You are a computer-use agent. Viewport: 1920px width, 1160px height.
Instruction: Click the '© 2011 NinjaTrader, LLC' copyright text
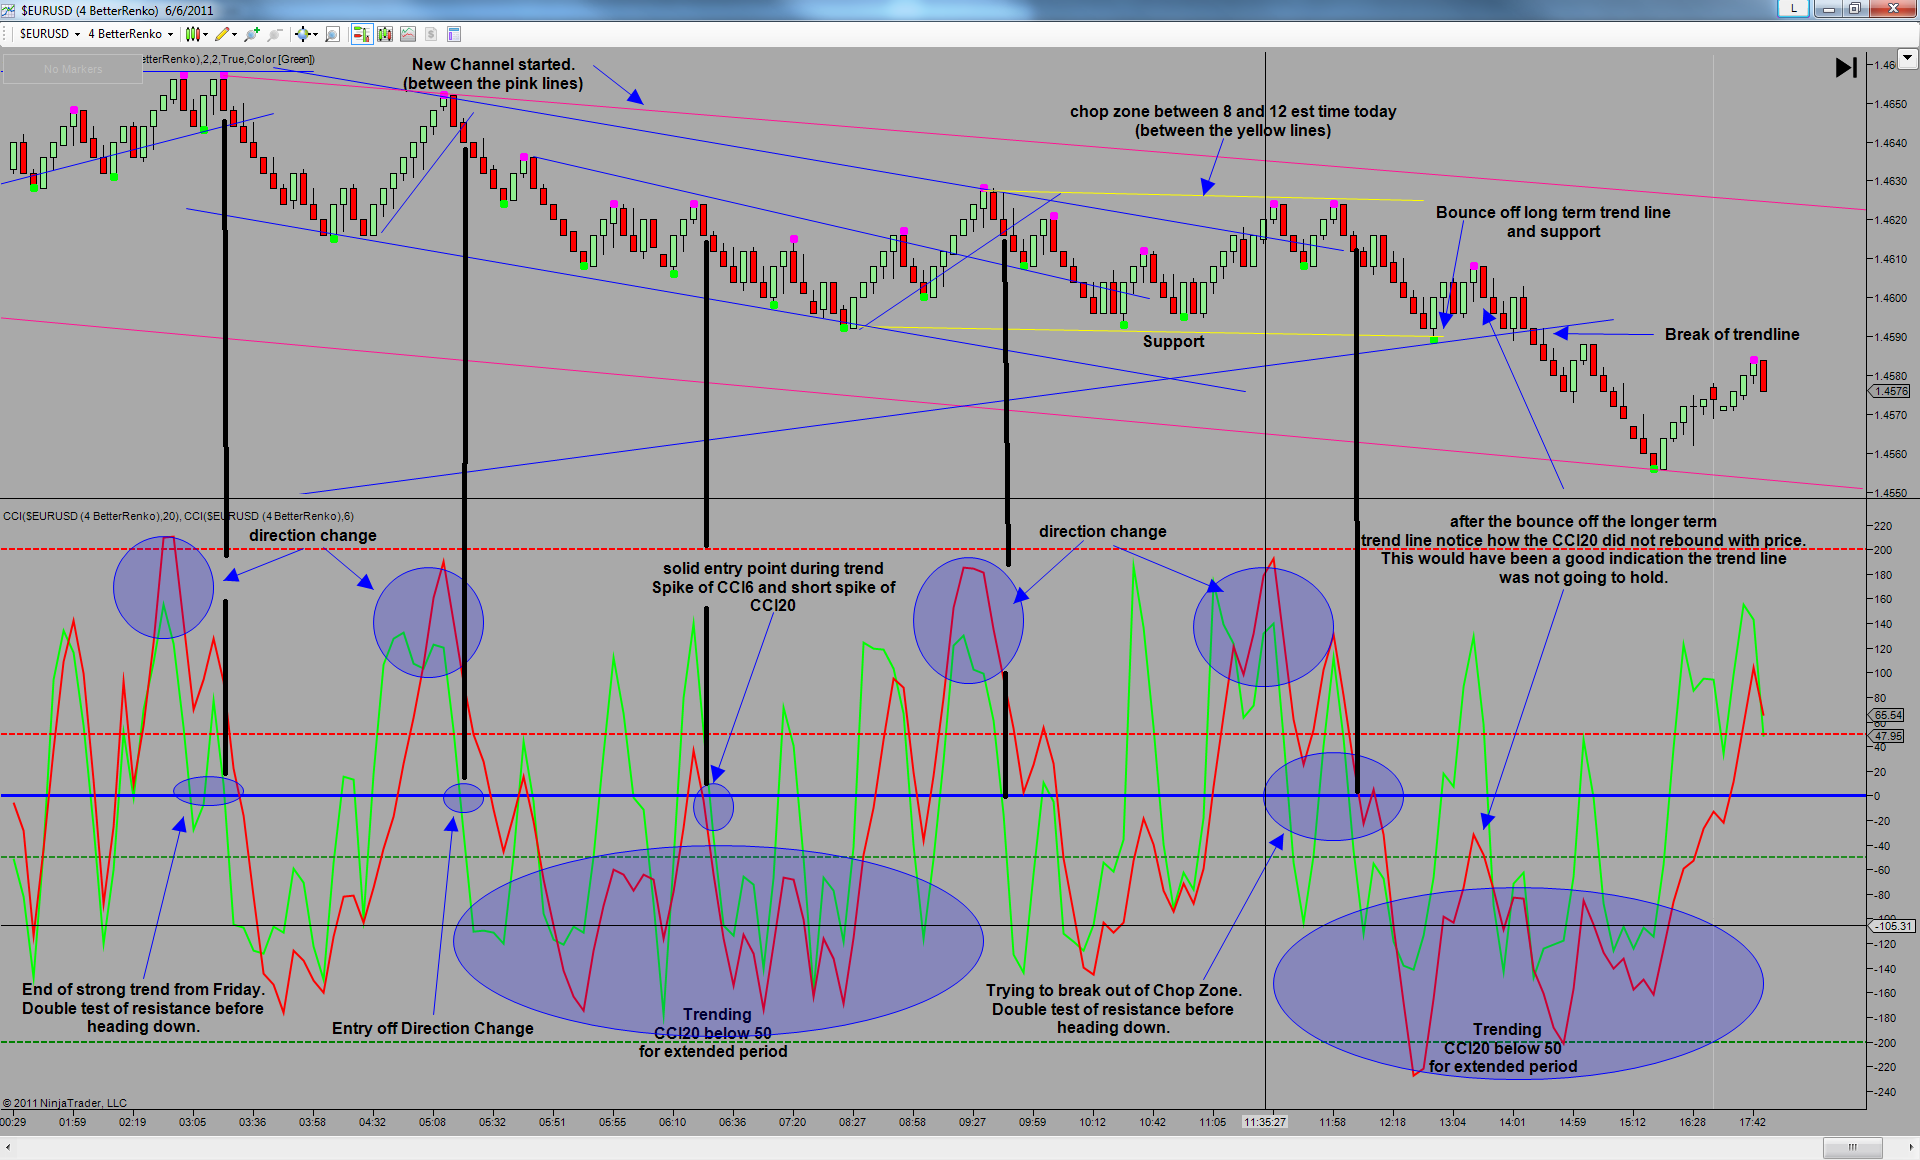point(65,1103)
